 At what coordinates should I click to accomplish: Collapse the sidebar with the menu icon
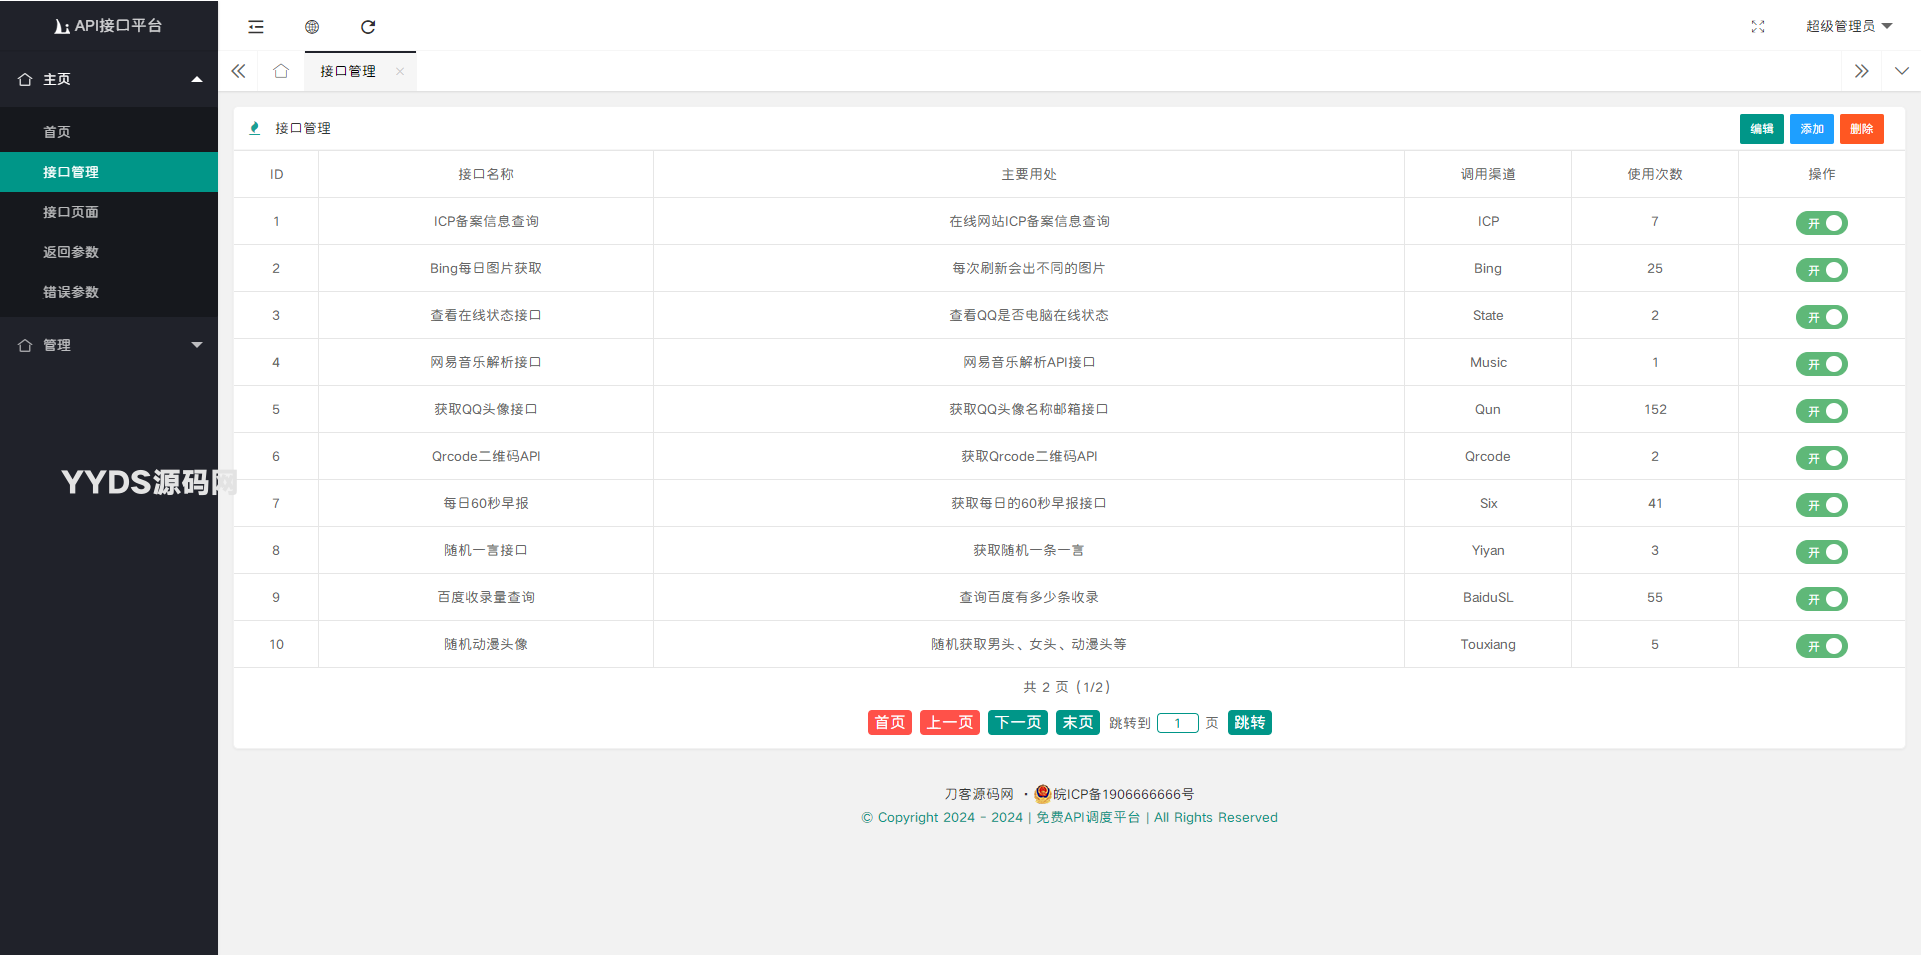(256, 27)
